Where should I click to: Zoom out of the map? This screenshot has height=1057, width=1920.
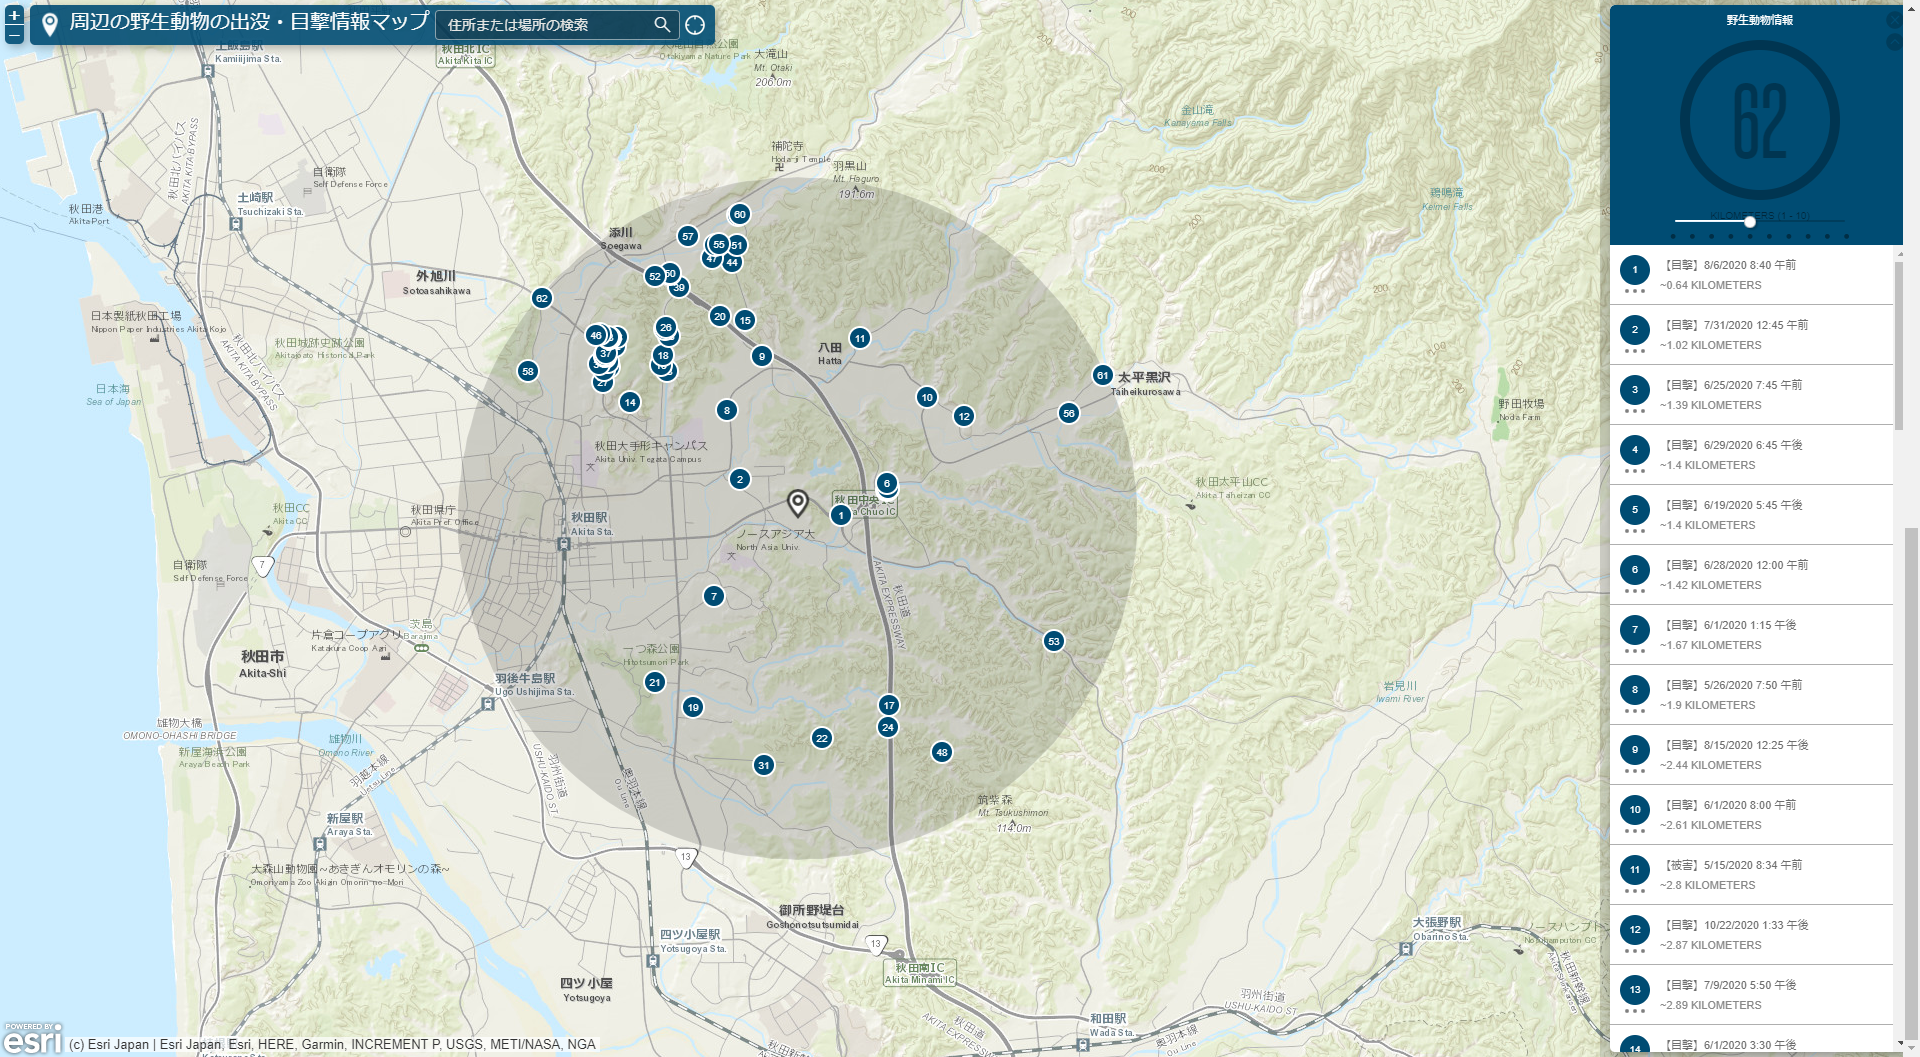pyautogui.click(x=14, y=35)
